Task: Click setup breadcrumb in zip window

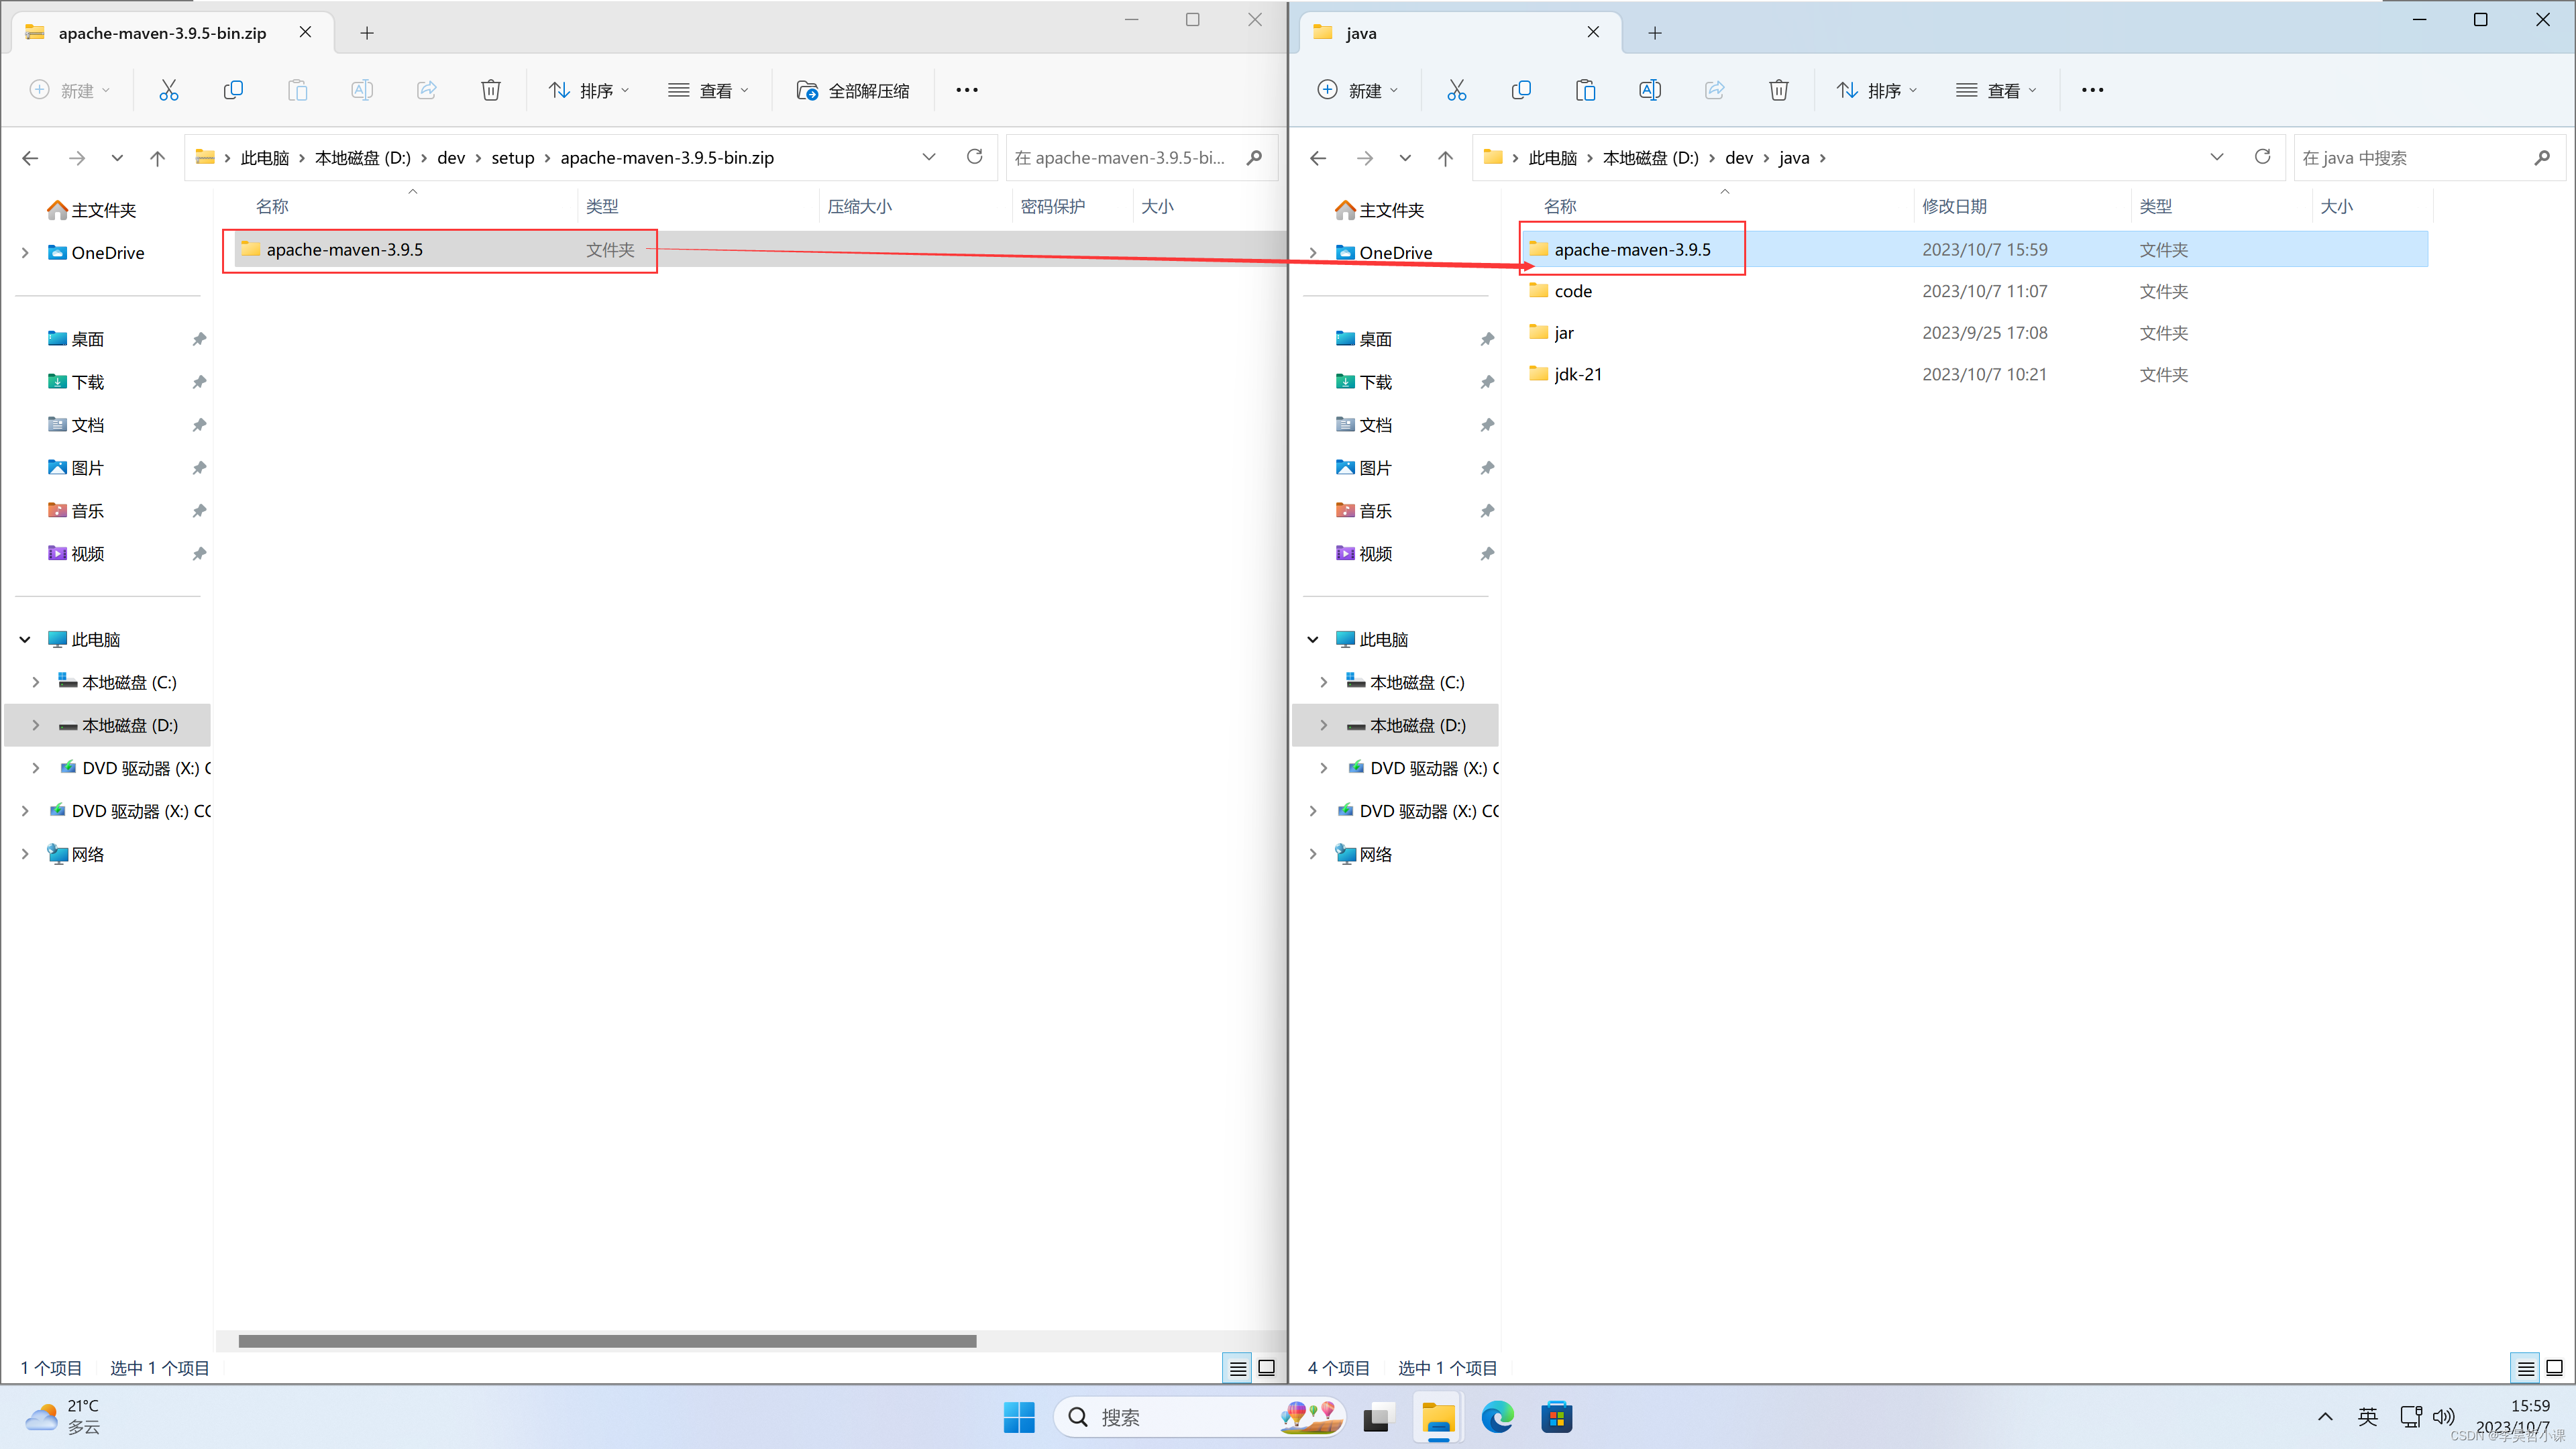Action: (x=512, y=158)
